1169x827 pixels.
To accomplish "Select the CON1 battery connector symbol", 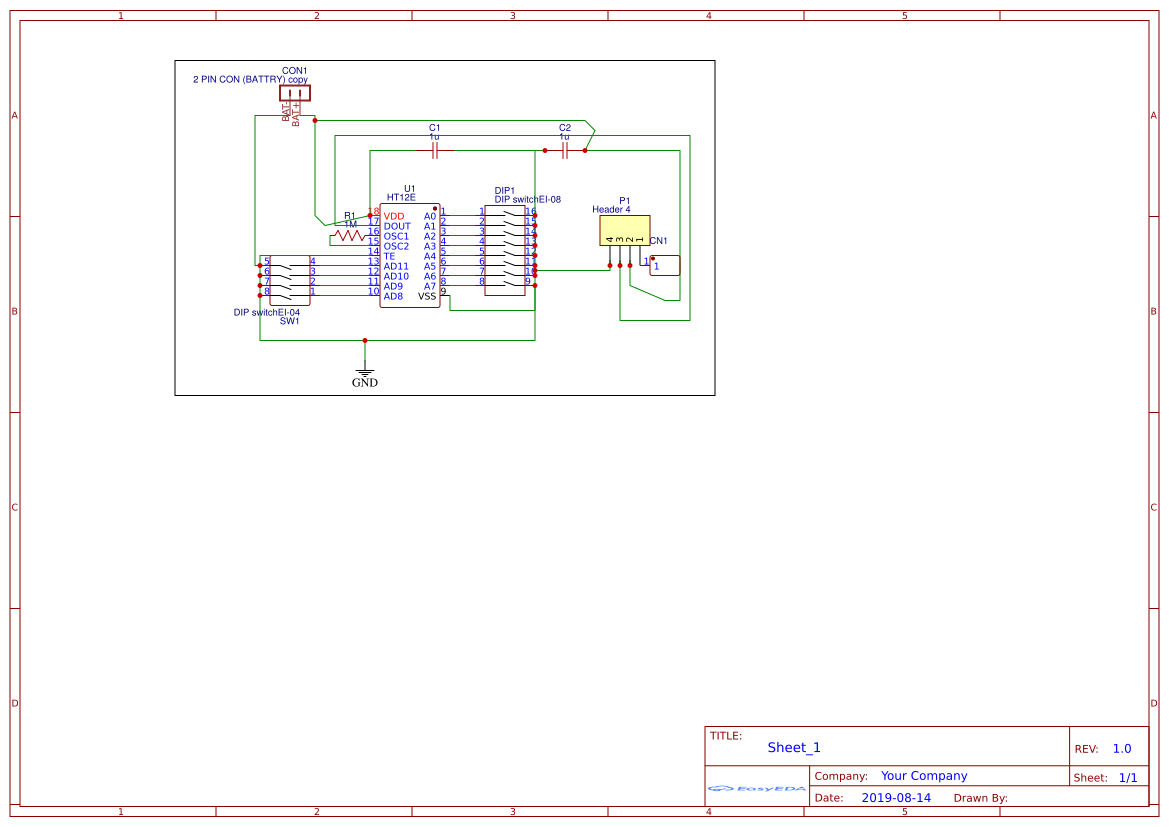I will coord(294,93).
